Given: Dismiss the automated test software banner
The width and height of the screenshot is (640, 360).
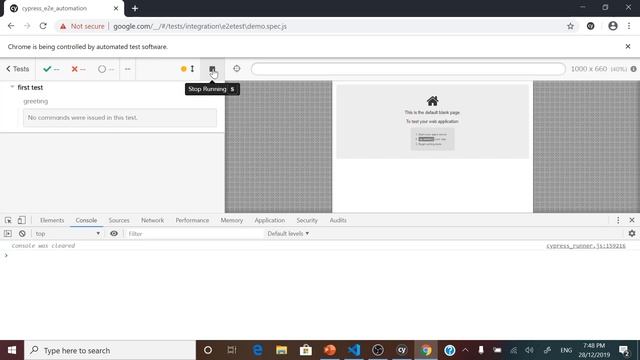Looking at the screenshot, I should tap(628, 47).
